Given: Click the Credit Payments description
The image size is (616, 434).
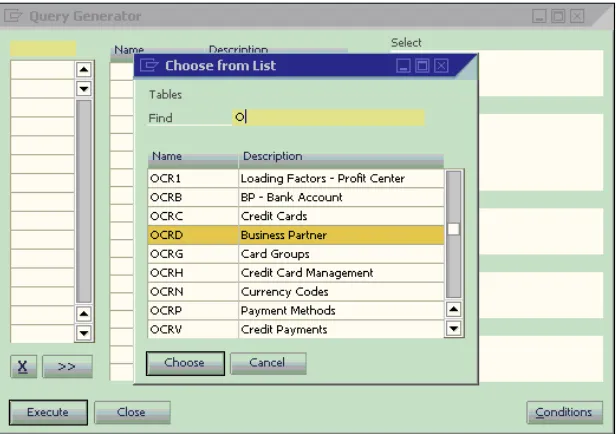Looking at the screenshot, I should pos(284,330).
